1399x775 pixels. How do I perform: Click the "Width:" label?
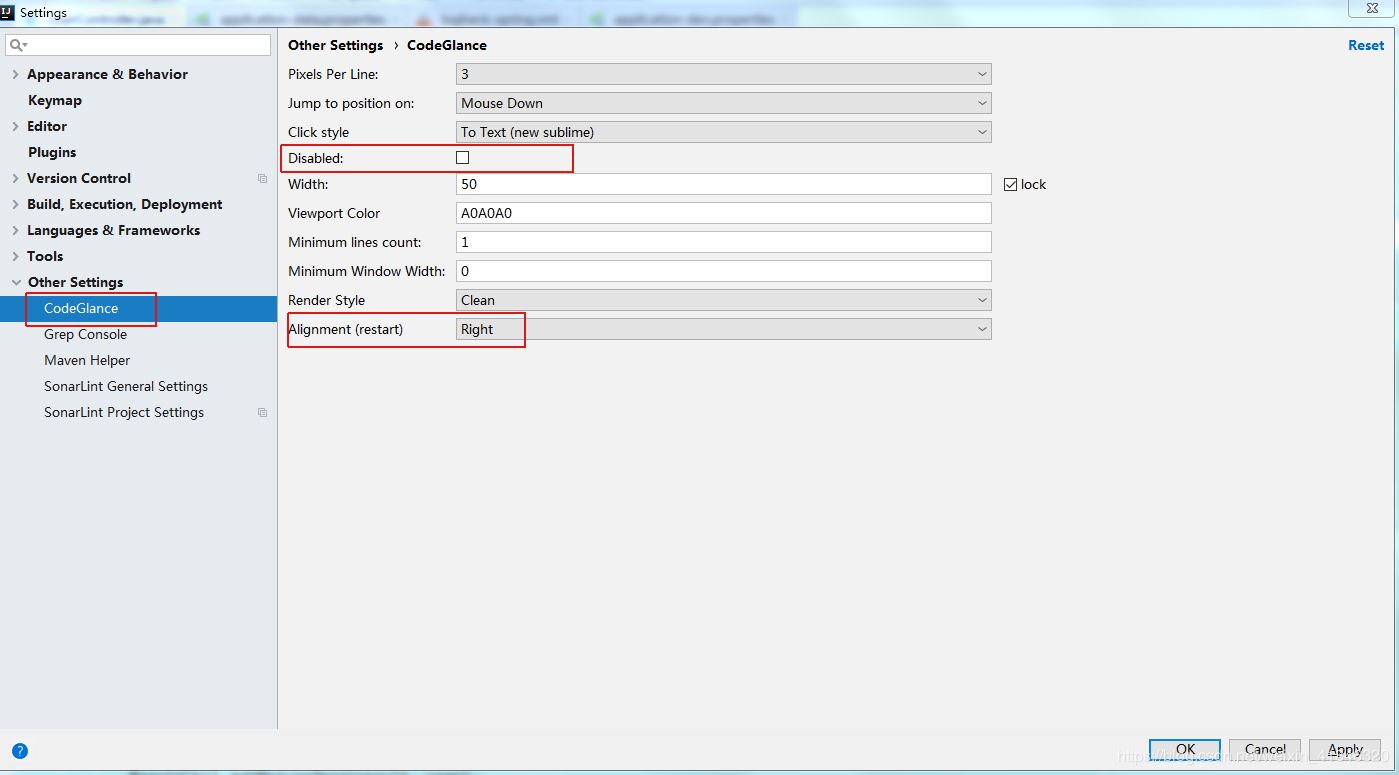[308, 184]
